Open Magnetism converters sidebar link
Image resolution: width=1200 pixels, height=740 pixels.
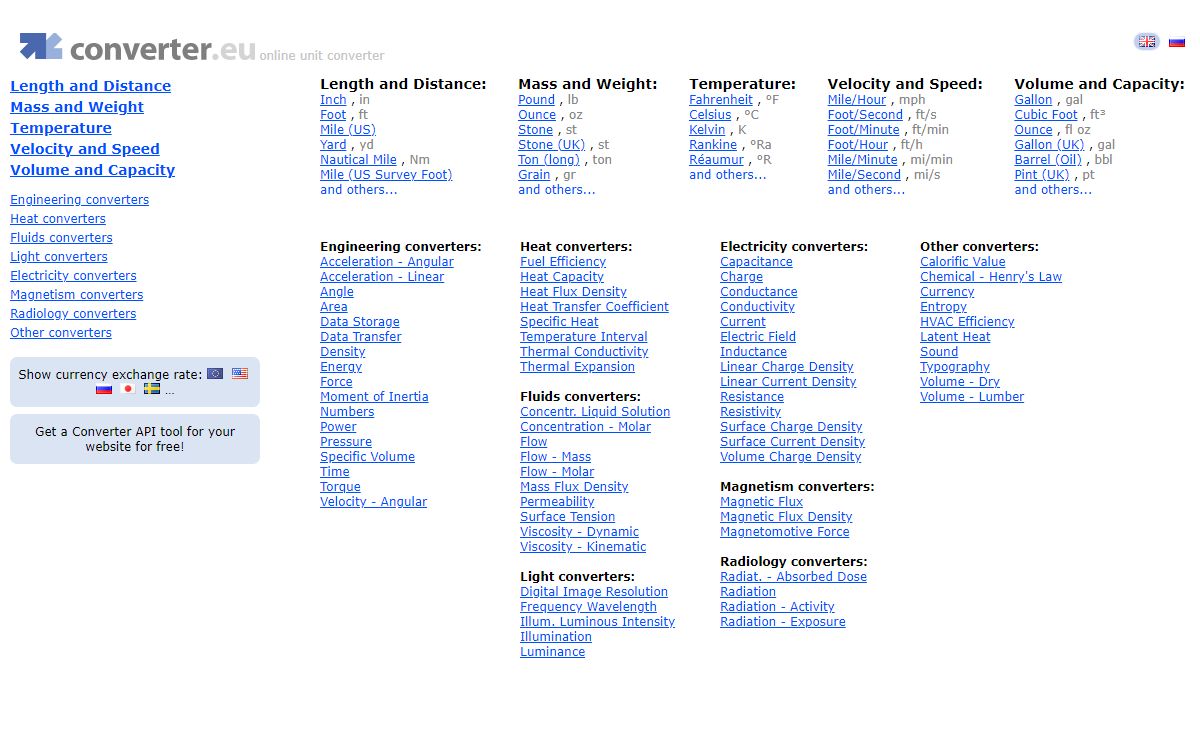(76, 295)
